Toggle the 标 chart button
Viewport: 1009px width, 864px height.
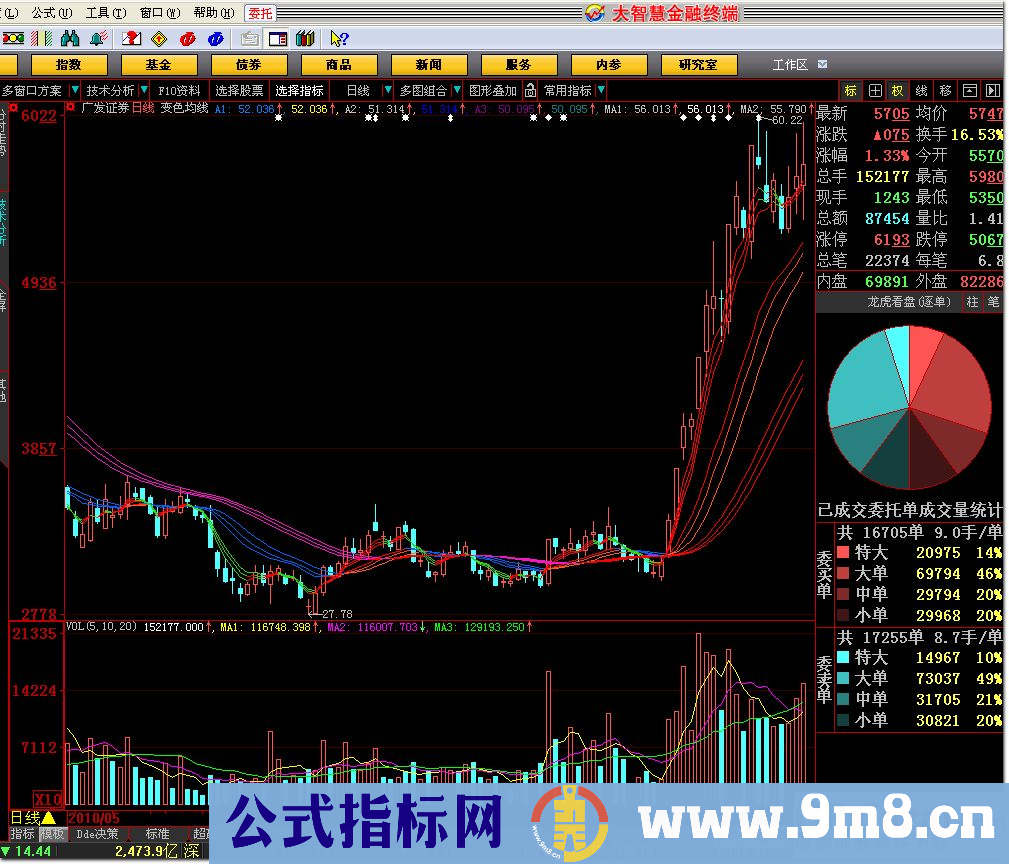(851, 91)
